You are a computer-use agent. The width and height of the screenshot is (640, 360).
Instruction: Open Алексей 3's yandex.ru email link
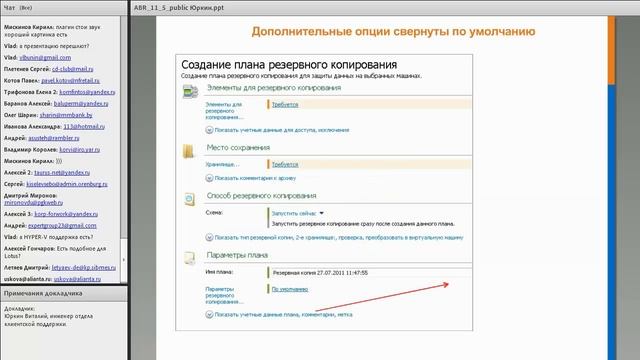(66, 213)
